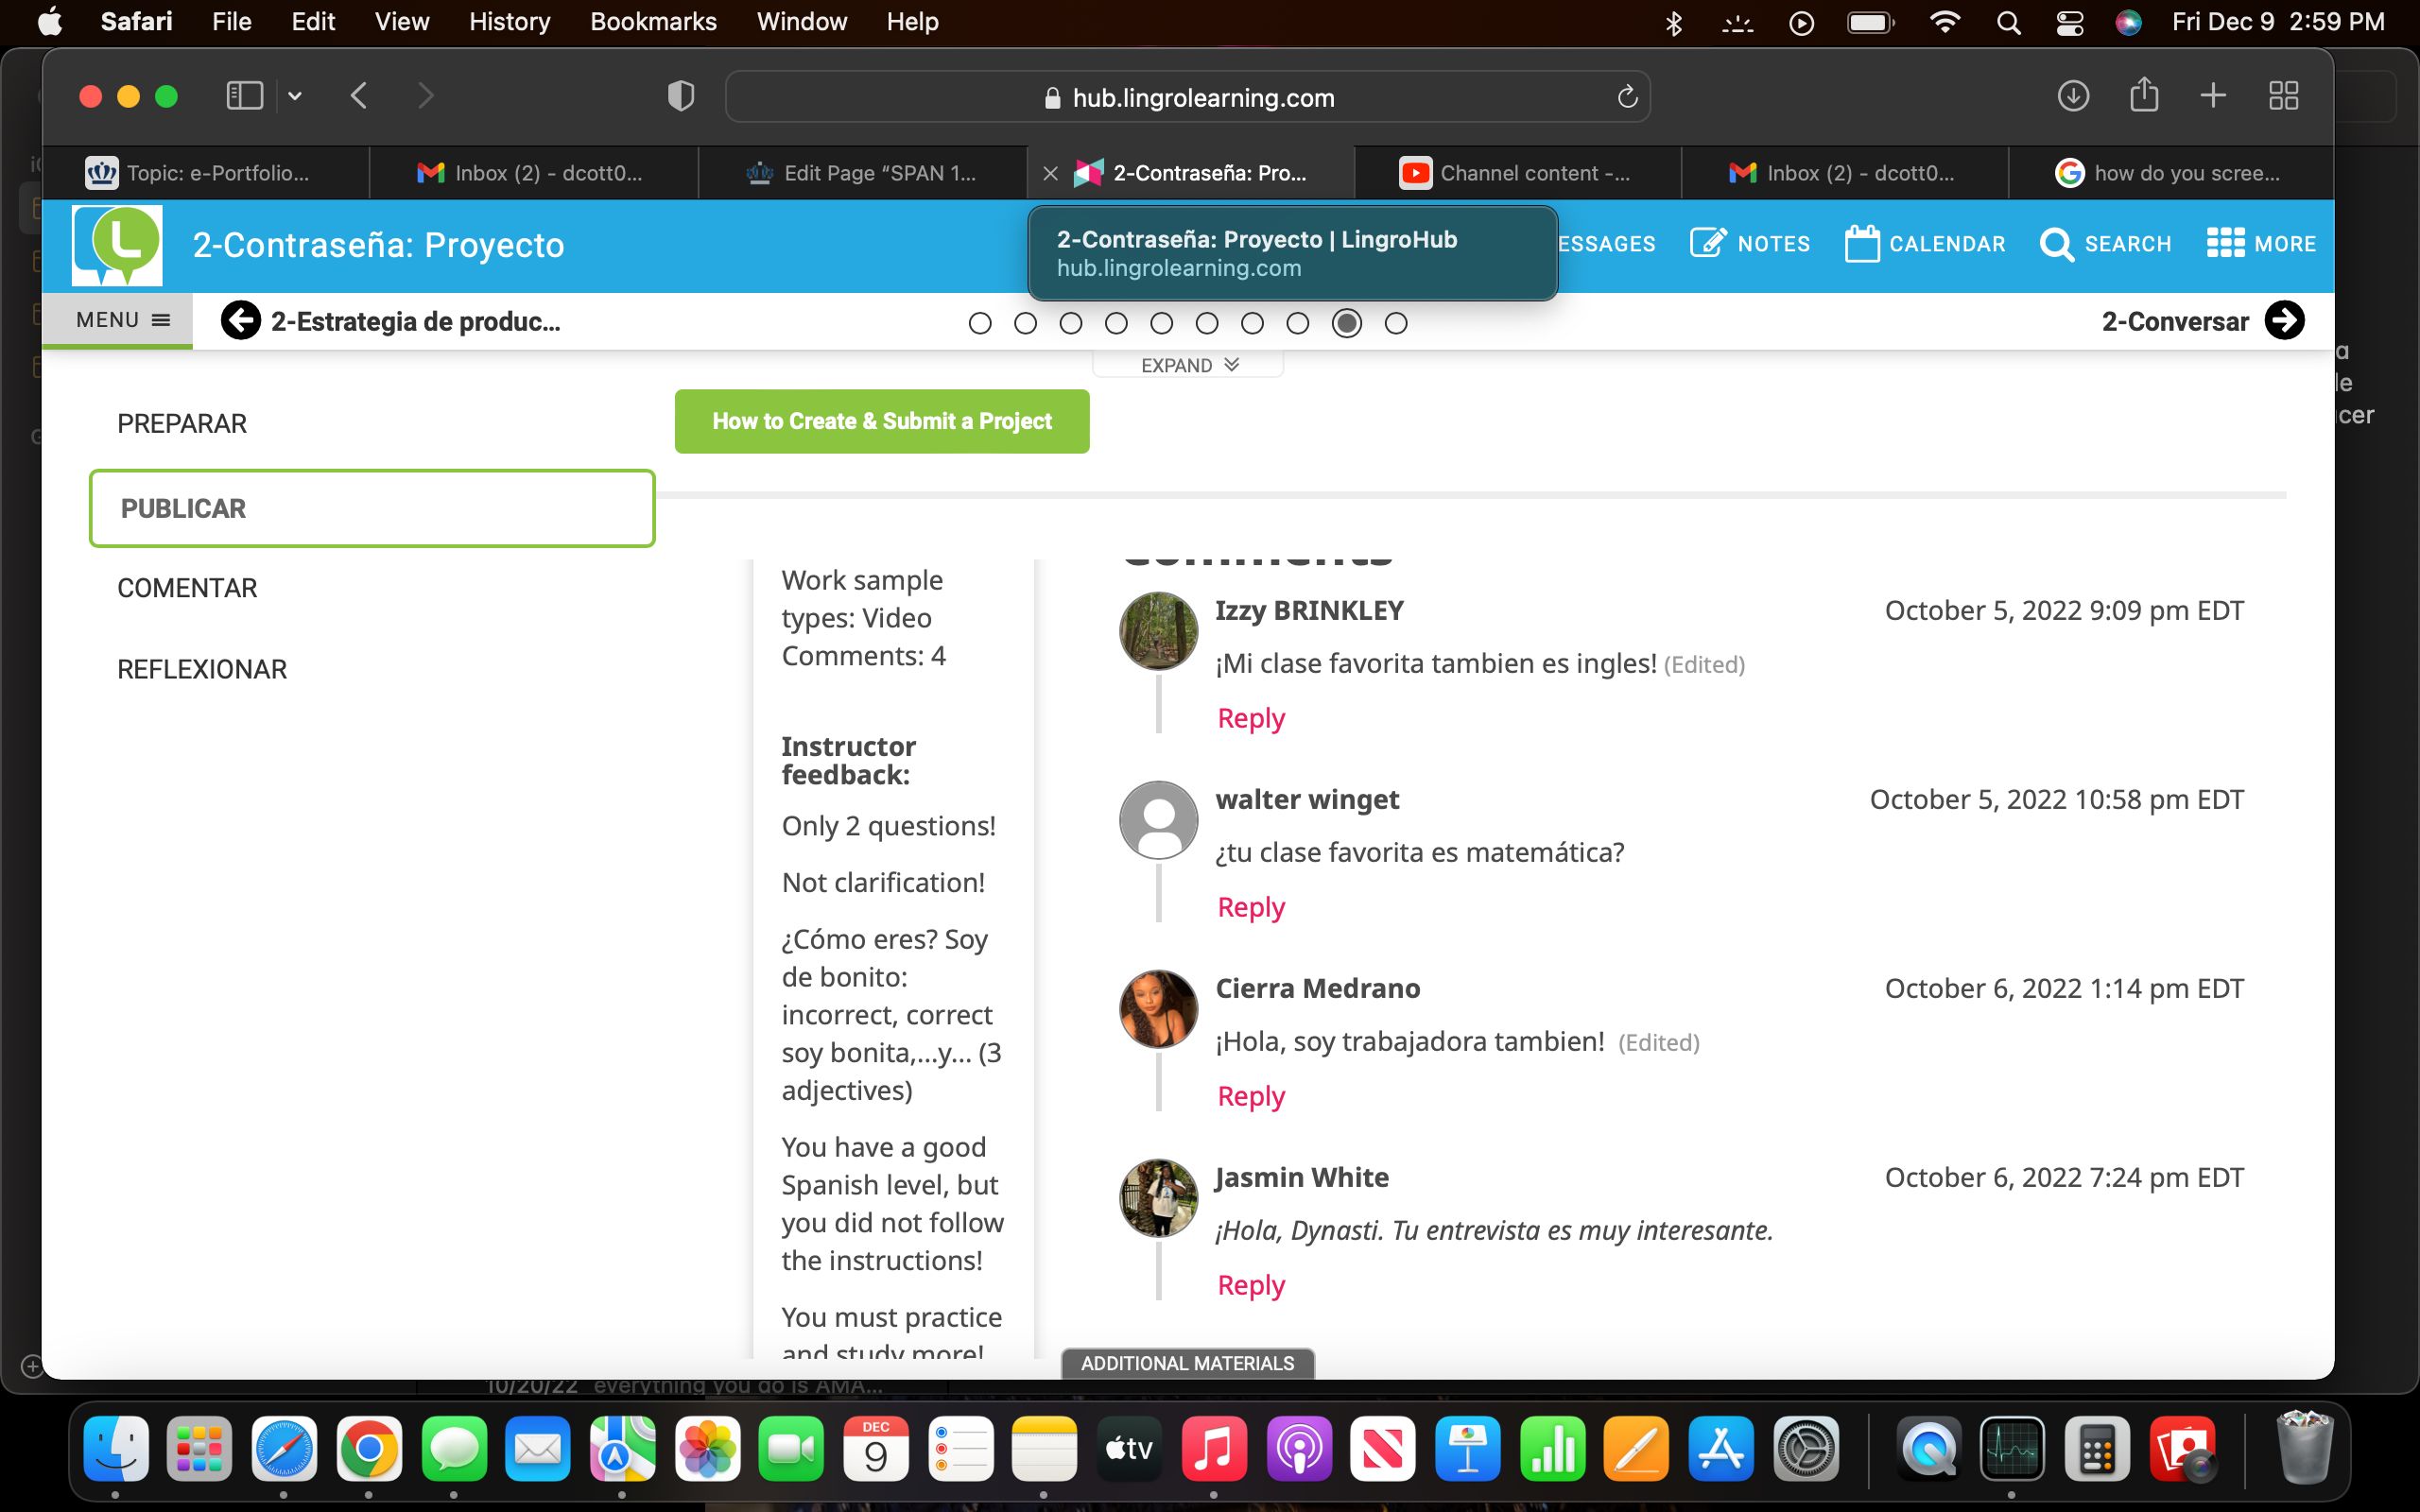Screen dimensions: 2420x1512
Task: Select the sixth page indicator dot
Action: 1207,323
